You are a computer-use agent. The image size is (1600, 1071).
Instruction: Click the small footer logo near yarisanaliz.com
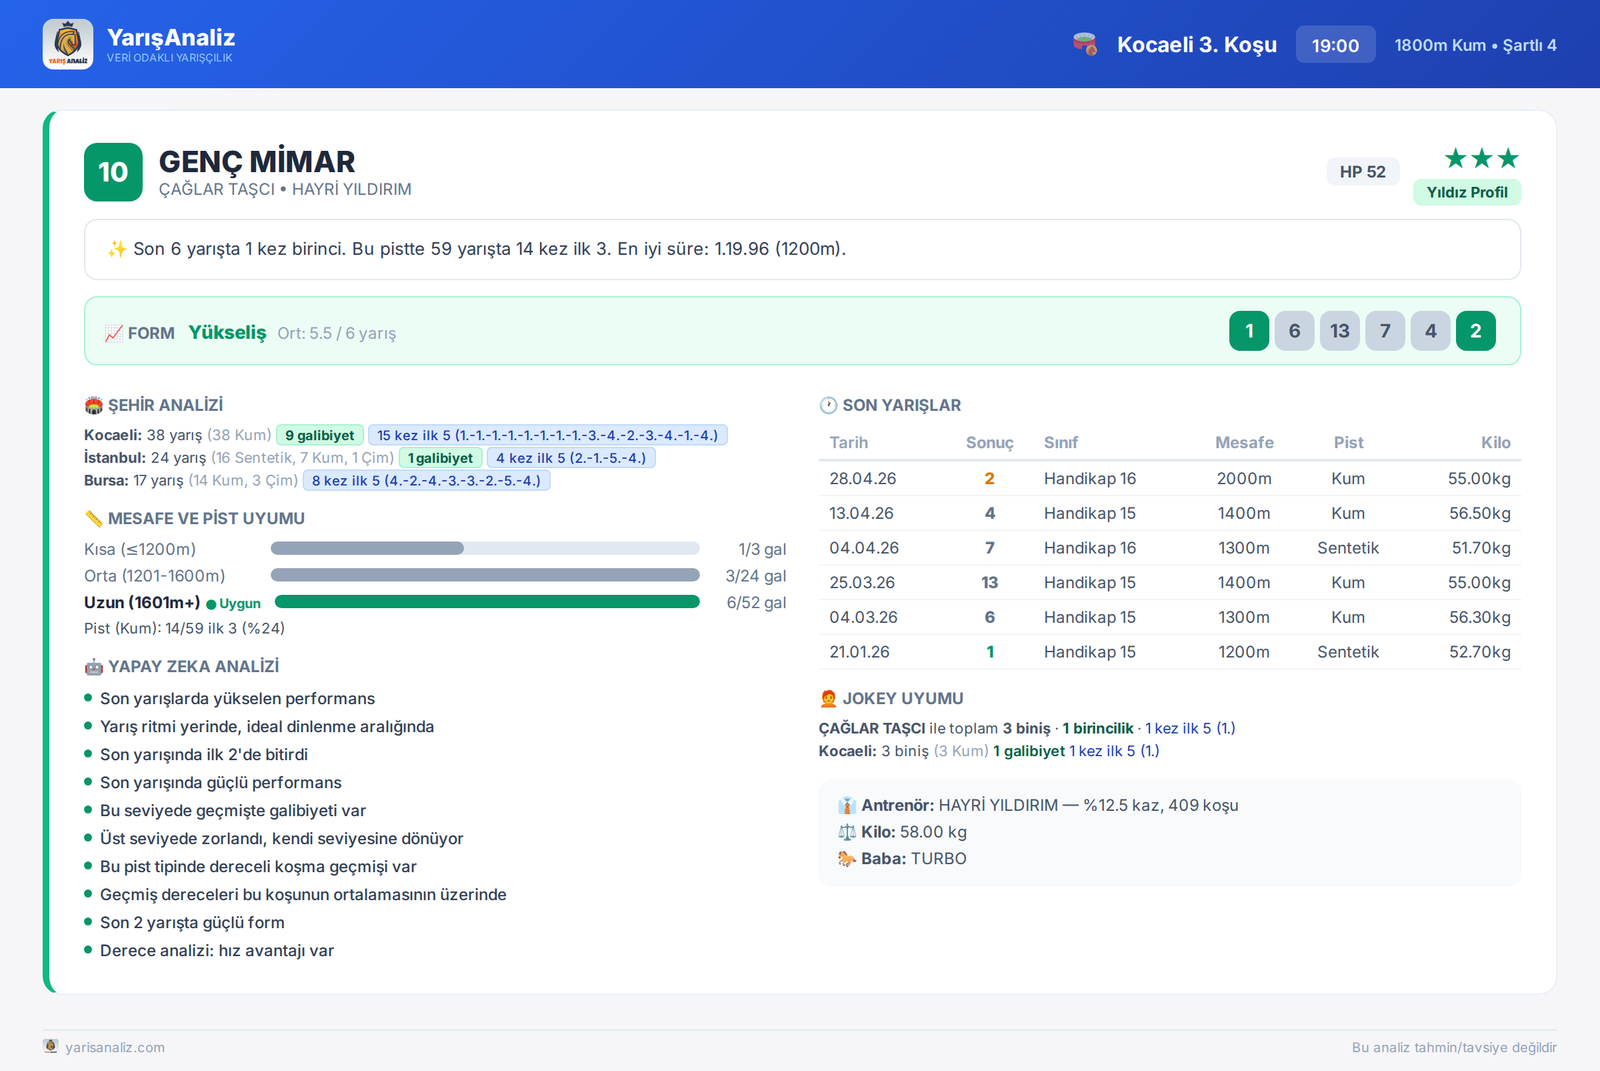(x=51, y=1046)
